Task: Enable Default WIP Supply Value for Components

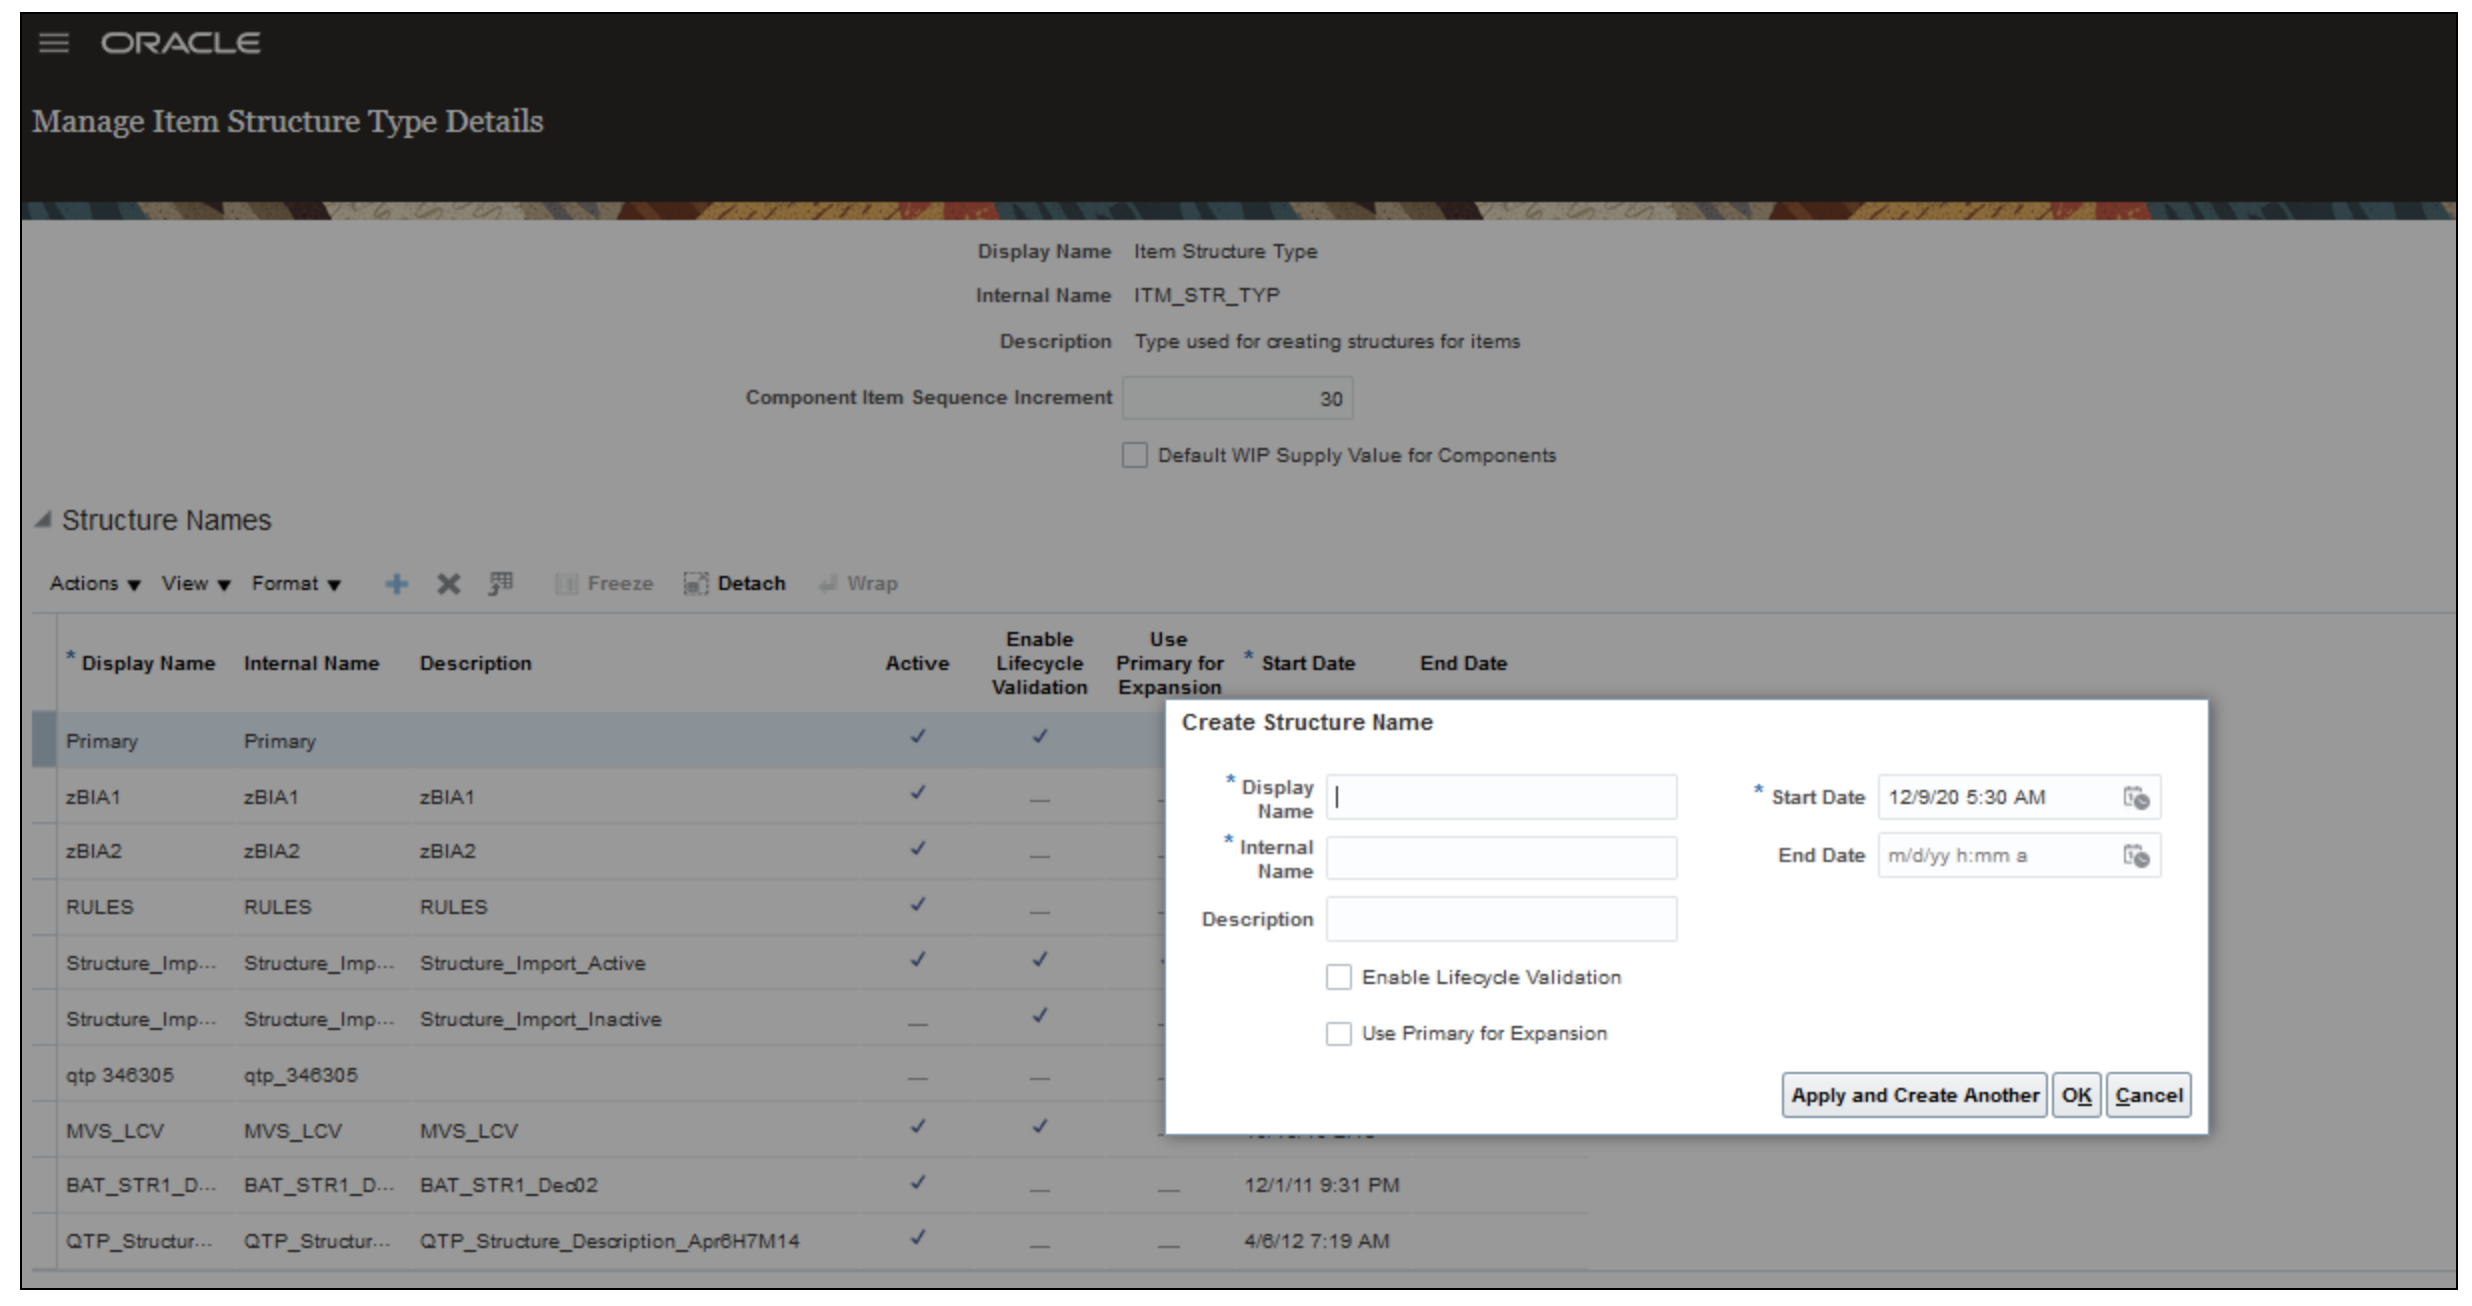Action: coord(1135,455)
